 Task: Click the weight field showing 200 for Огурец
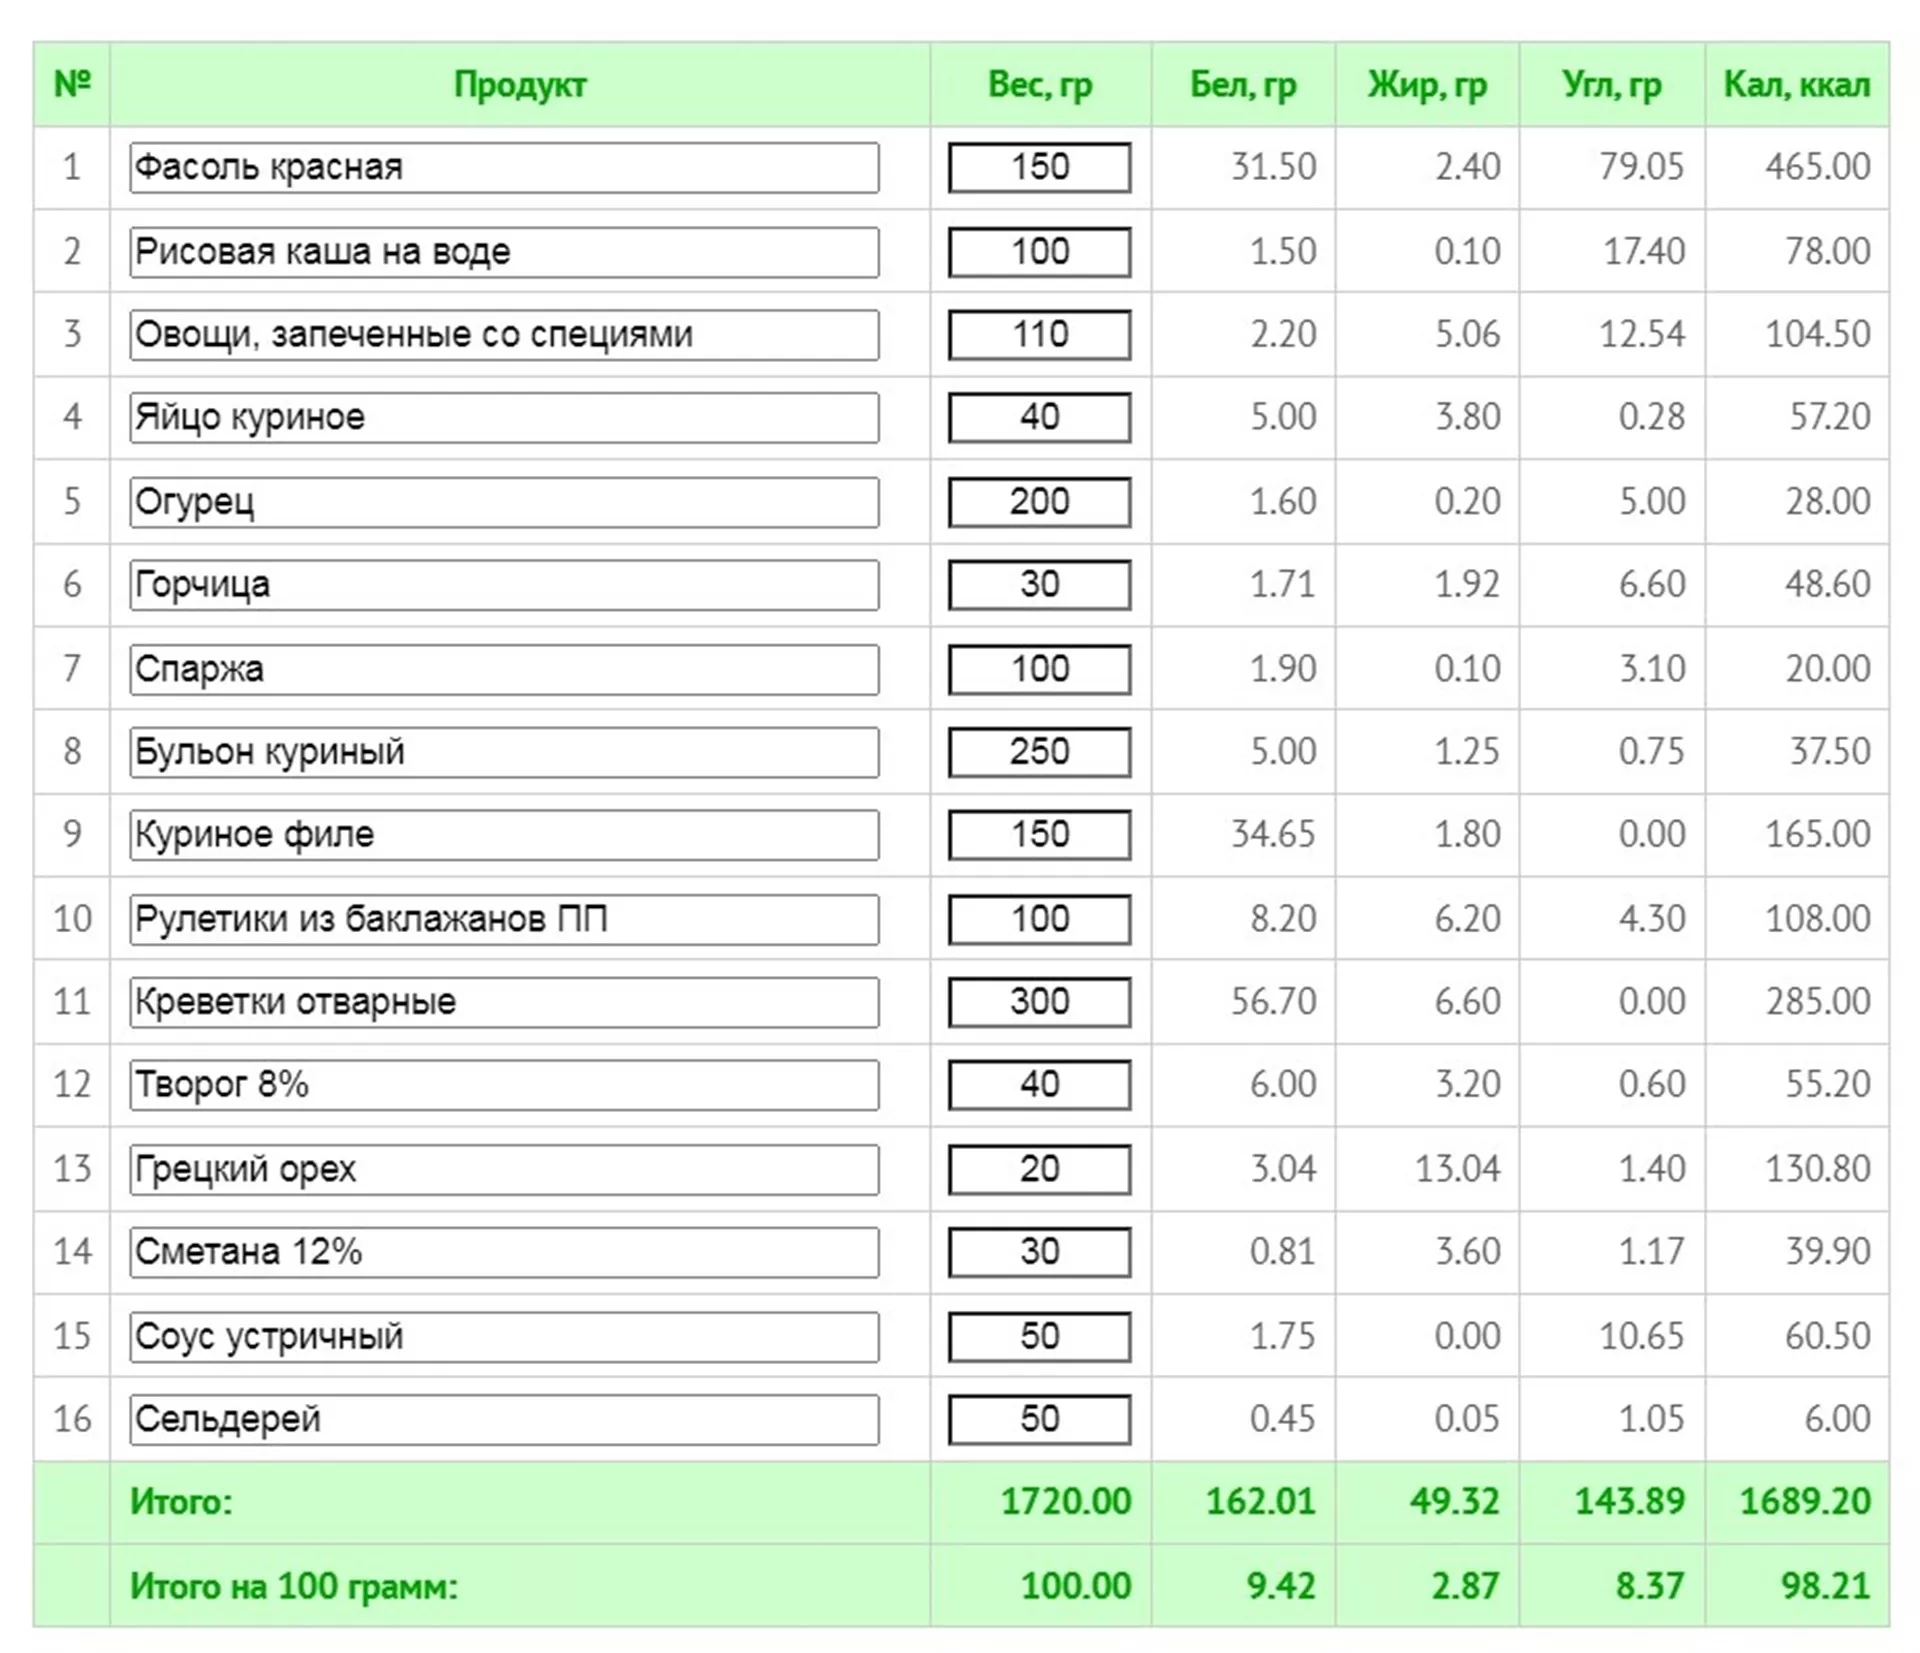pyautogui.click(x=1039, y=501)
